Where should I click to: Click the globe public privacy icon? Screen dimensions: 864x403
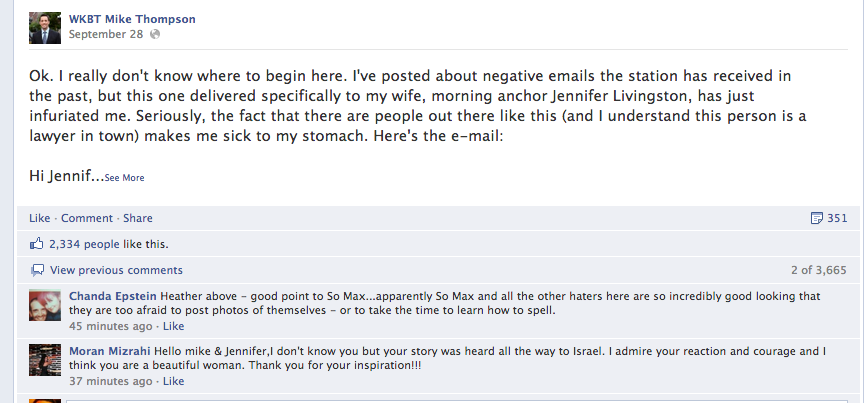click(155, 34)
